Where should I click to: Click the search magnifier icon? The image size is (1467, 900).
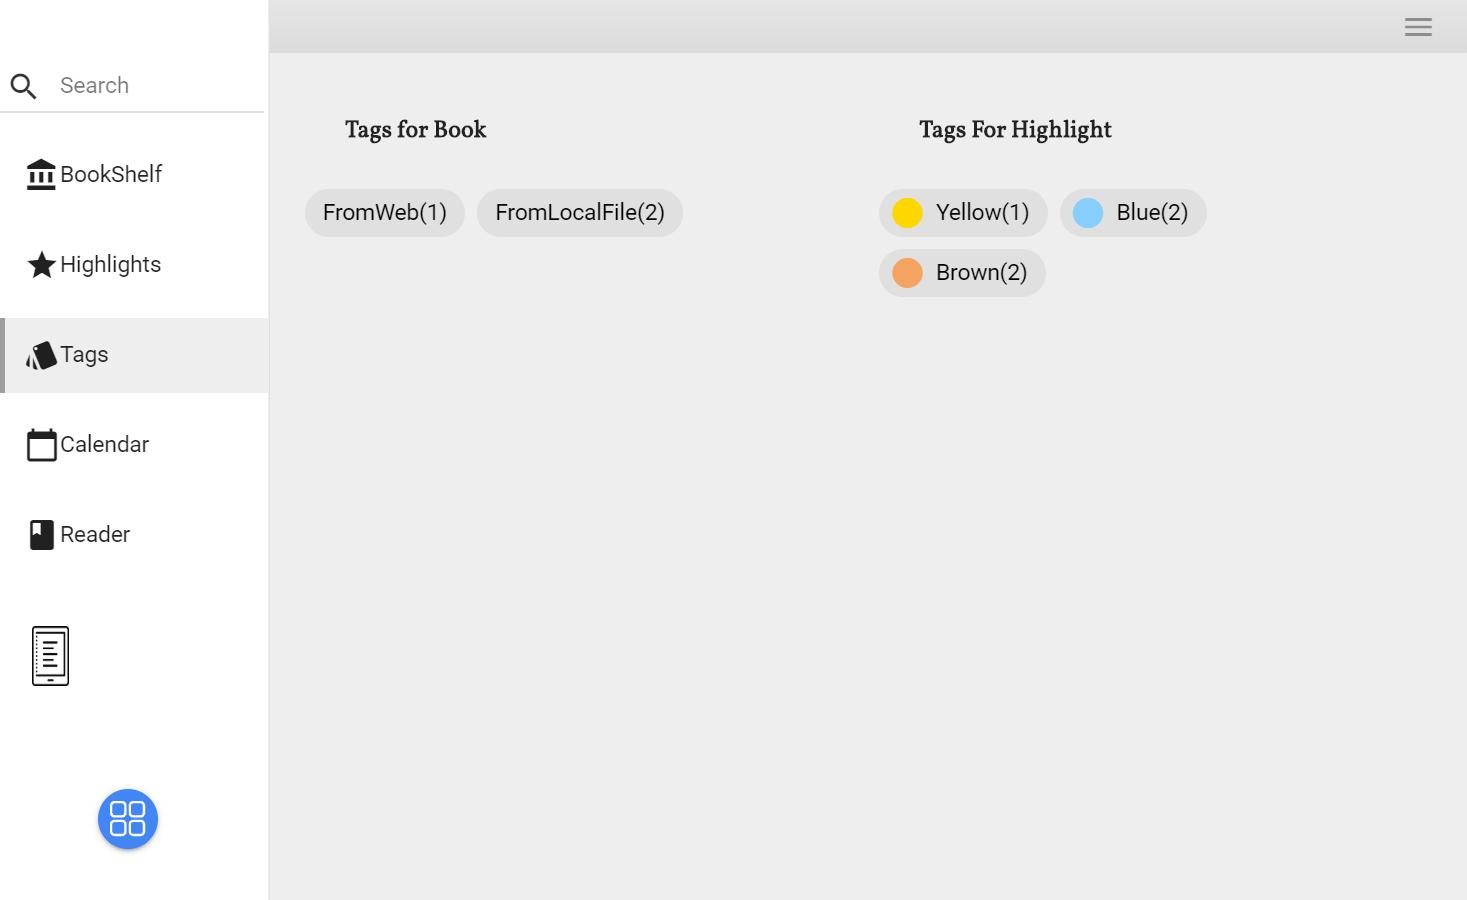point(24,86)
